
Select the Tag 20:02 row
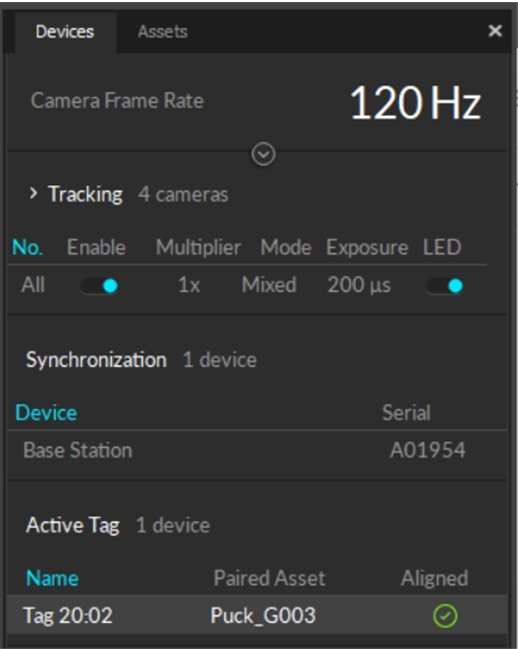pyautogui.click(x=257, y=615)
